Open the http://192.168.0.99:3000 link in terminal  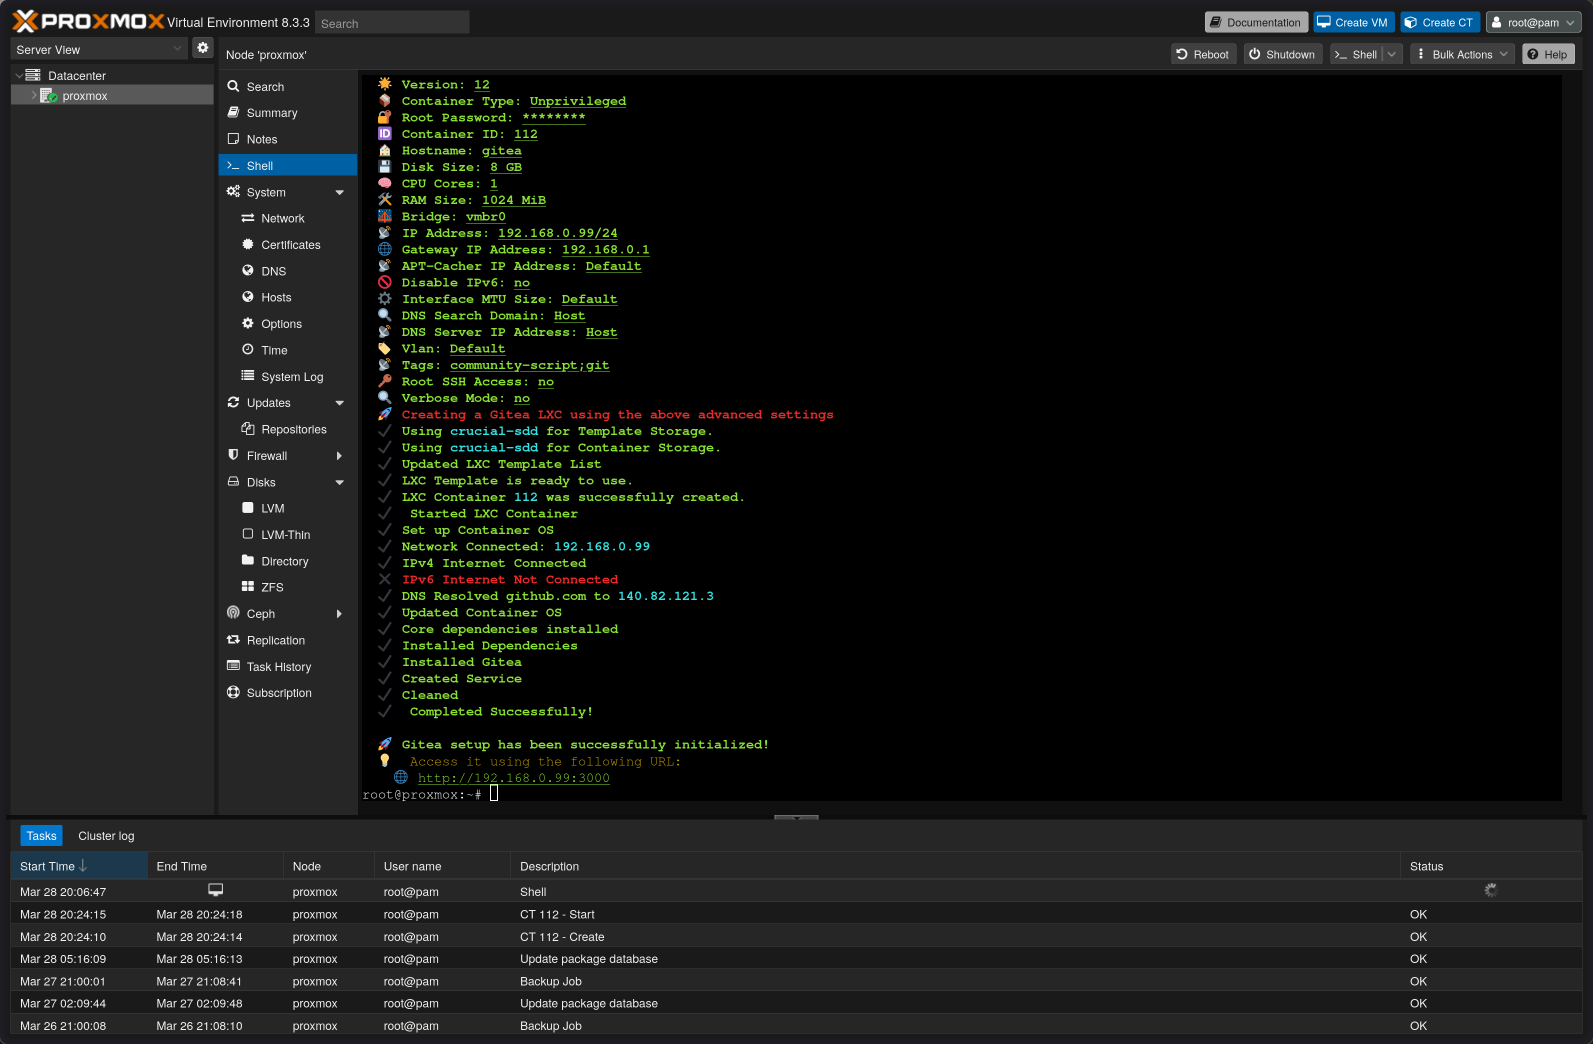(x=513, y=778)
